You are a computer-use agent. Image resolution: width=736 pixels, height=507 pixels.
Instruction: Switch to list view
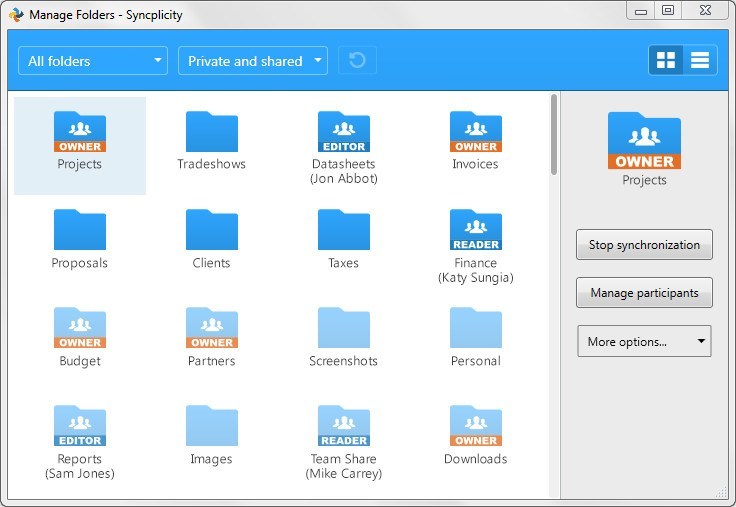pyautogui.click(x=700, y=60)
